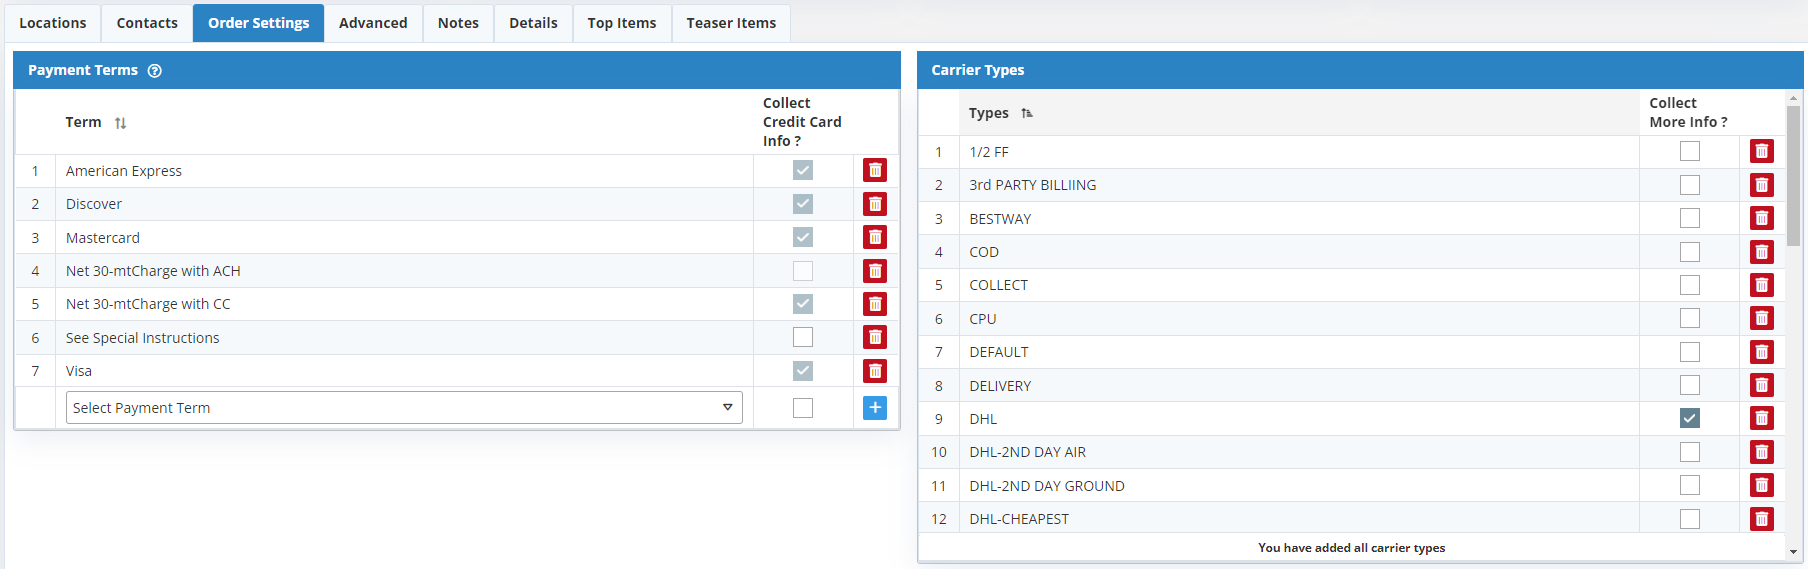Delete the Mastercard payment term
The width and height of the screenshot is (1808, 569).
[875, 237]
